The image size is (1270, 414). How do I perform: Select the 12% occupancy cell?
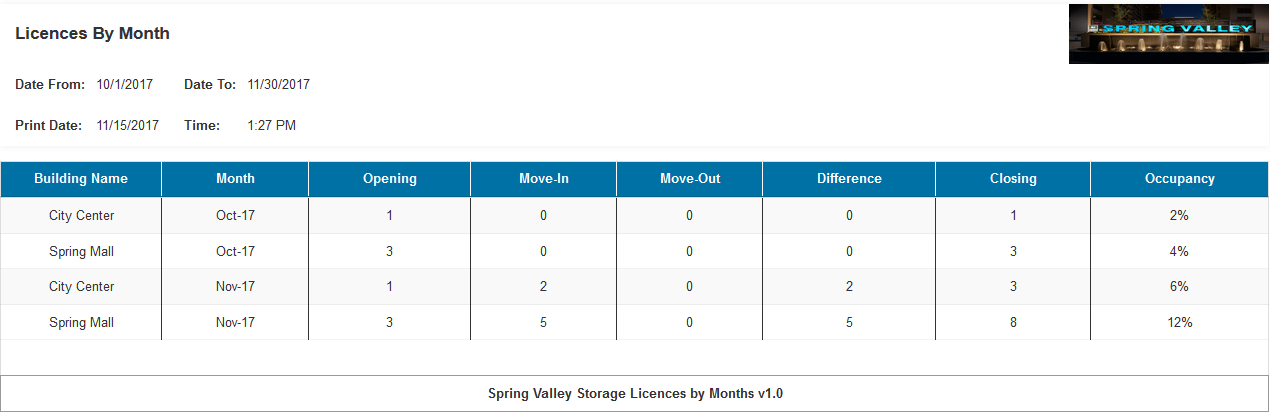pyautogui.click(x=1180, y=322)
